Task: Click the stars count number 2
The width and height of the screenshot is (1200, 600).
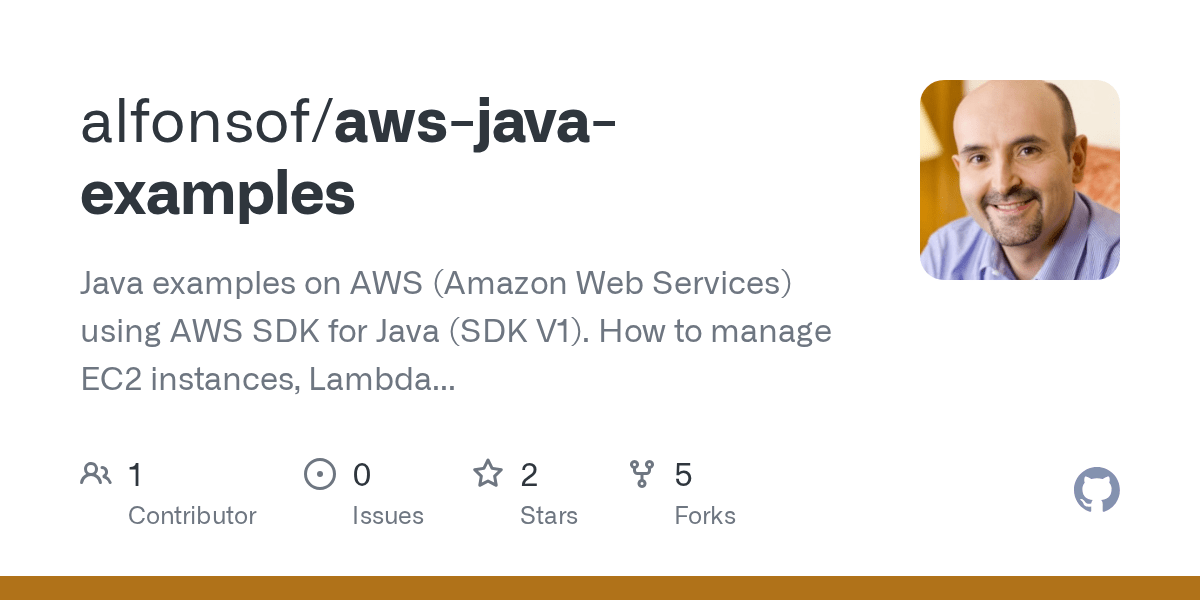Action: (529, 475)
